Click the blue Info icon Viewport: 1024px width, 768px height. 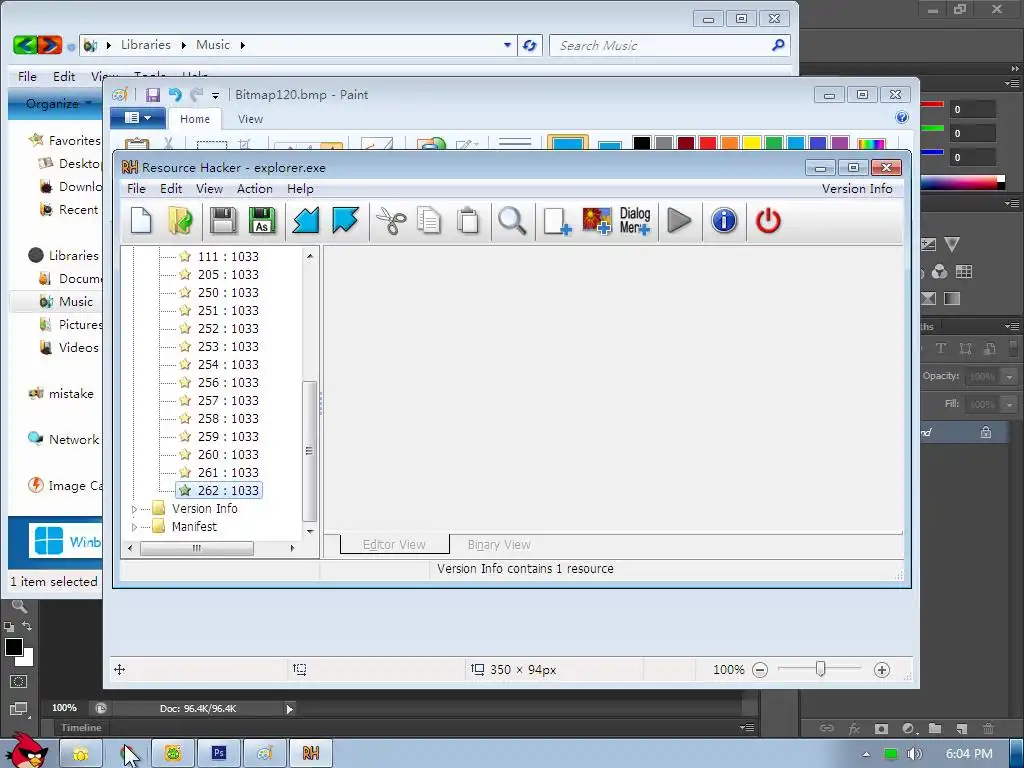pyautogui.click(x=724, y=221)
